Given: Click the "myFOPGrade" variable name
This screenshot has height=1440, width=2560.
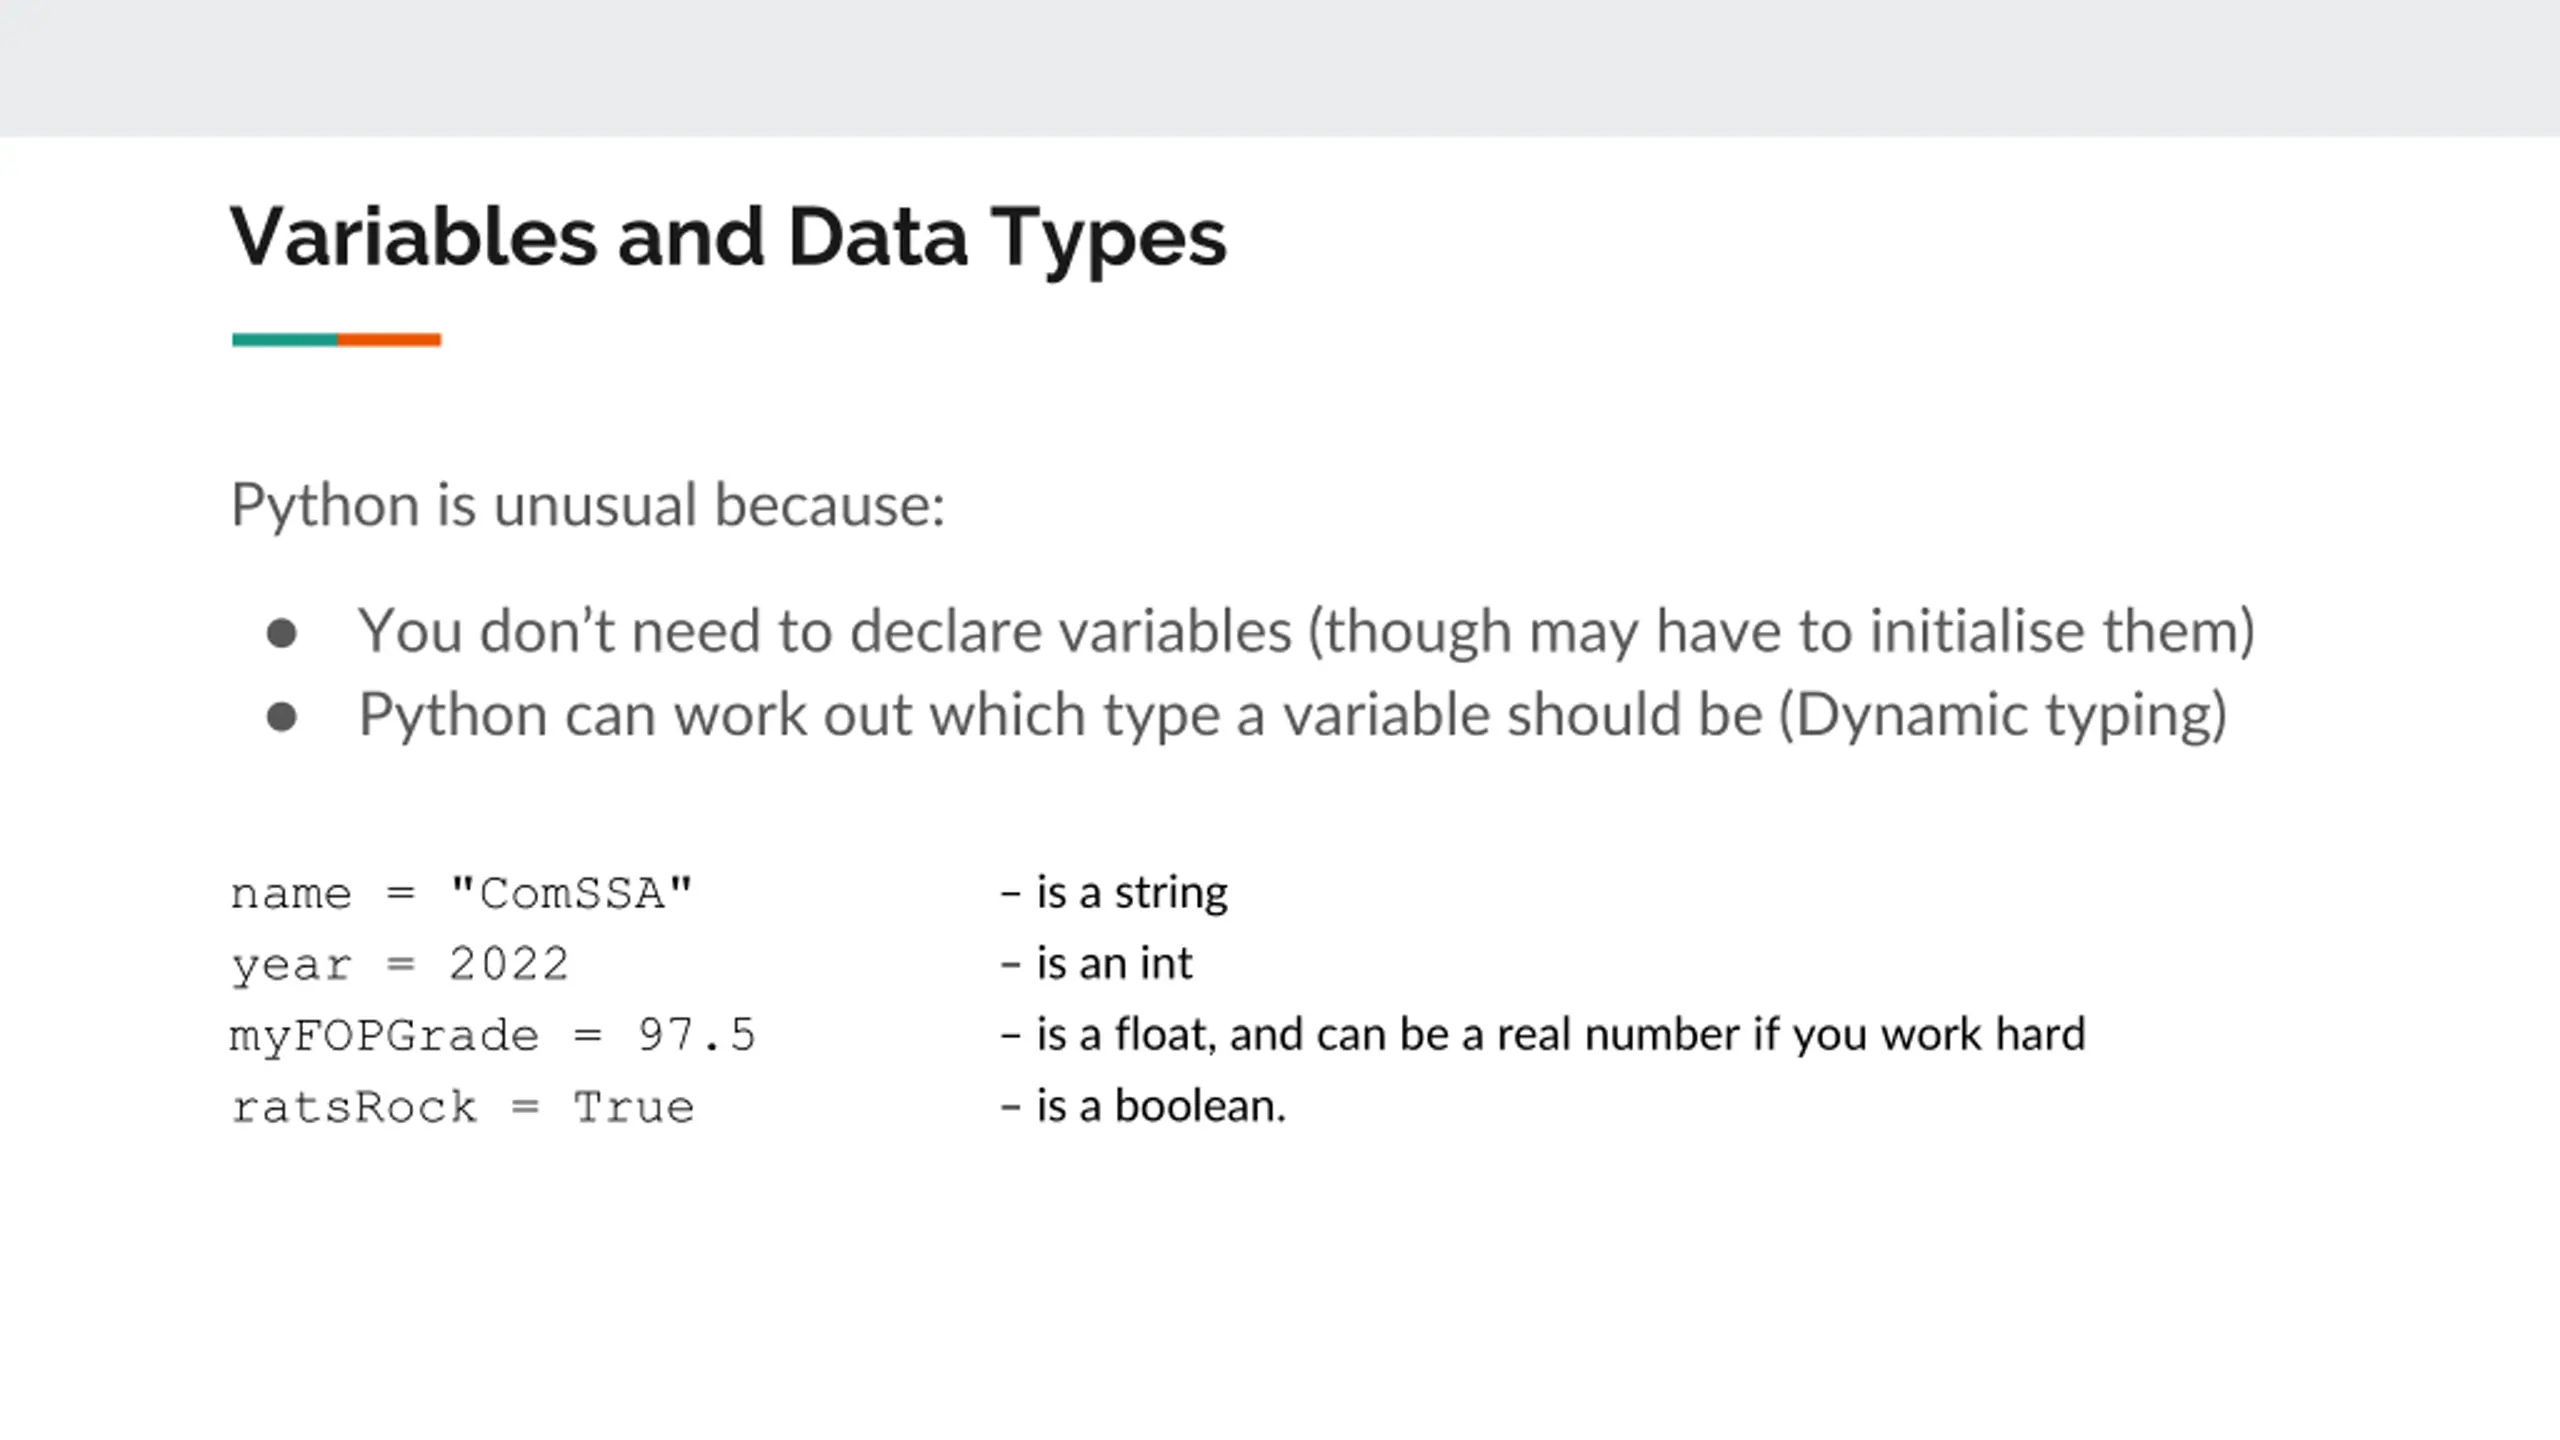Looking at the screenshot, I should (384, 1037).
